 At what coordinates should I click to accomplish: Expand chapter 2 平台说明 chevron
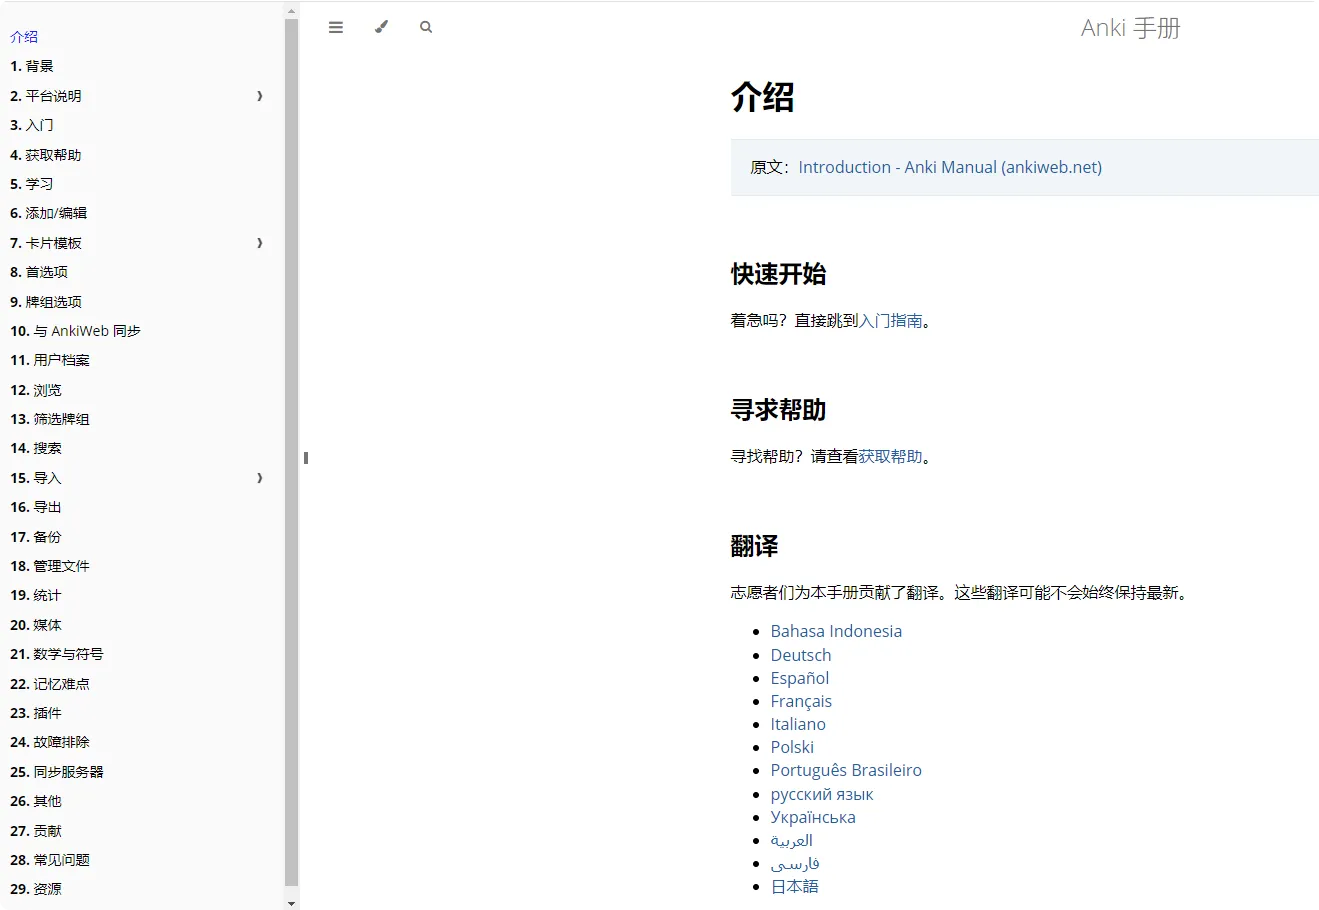pyautogui.click(x=260, y=96)
